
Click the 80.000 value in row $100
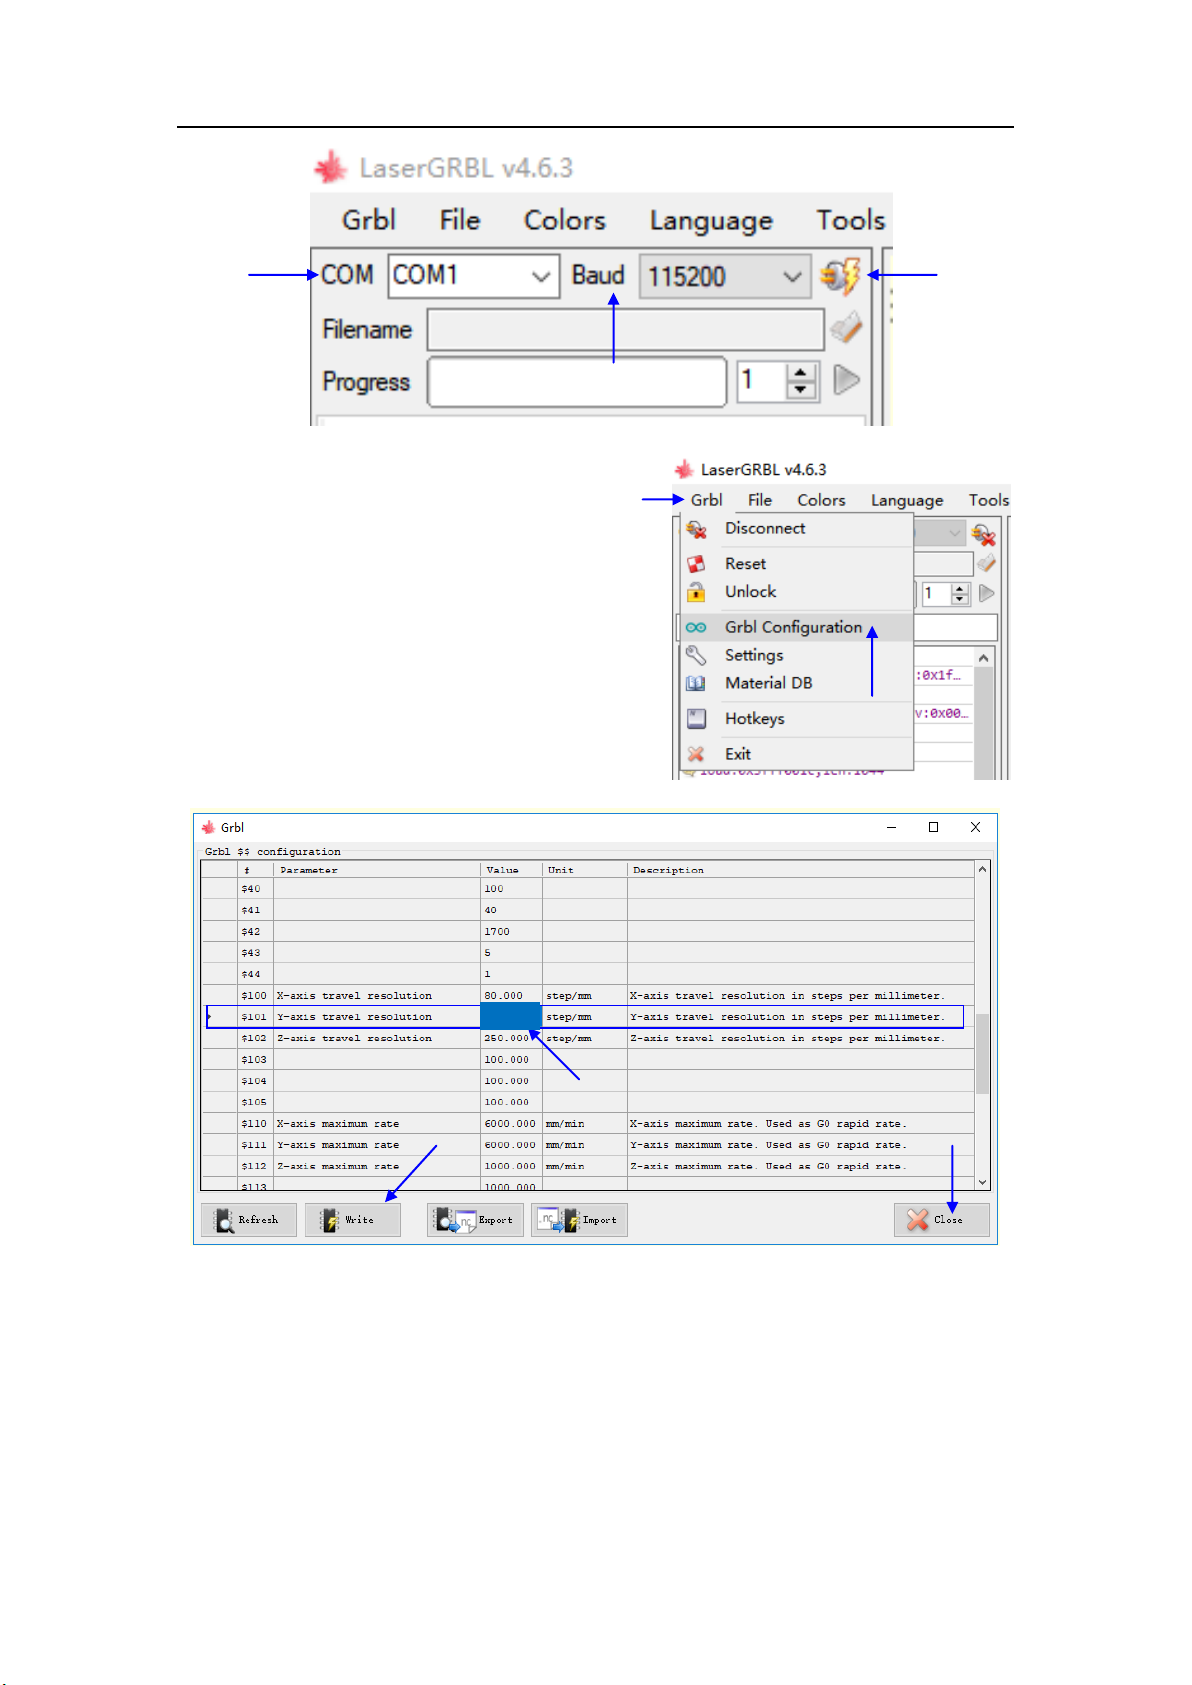(x=504, y=996)
